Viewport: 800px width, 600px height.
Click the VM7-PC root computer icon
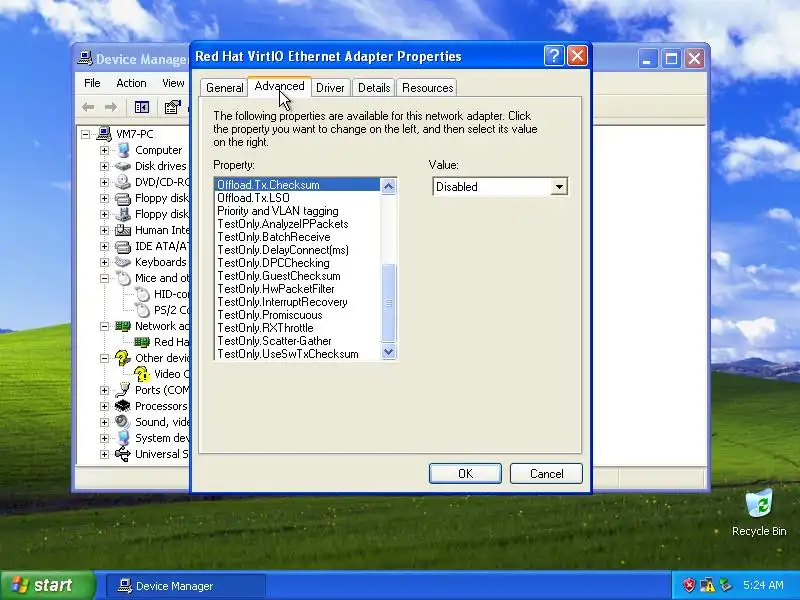pos(104,134)
